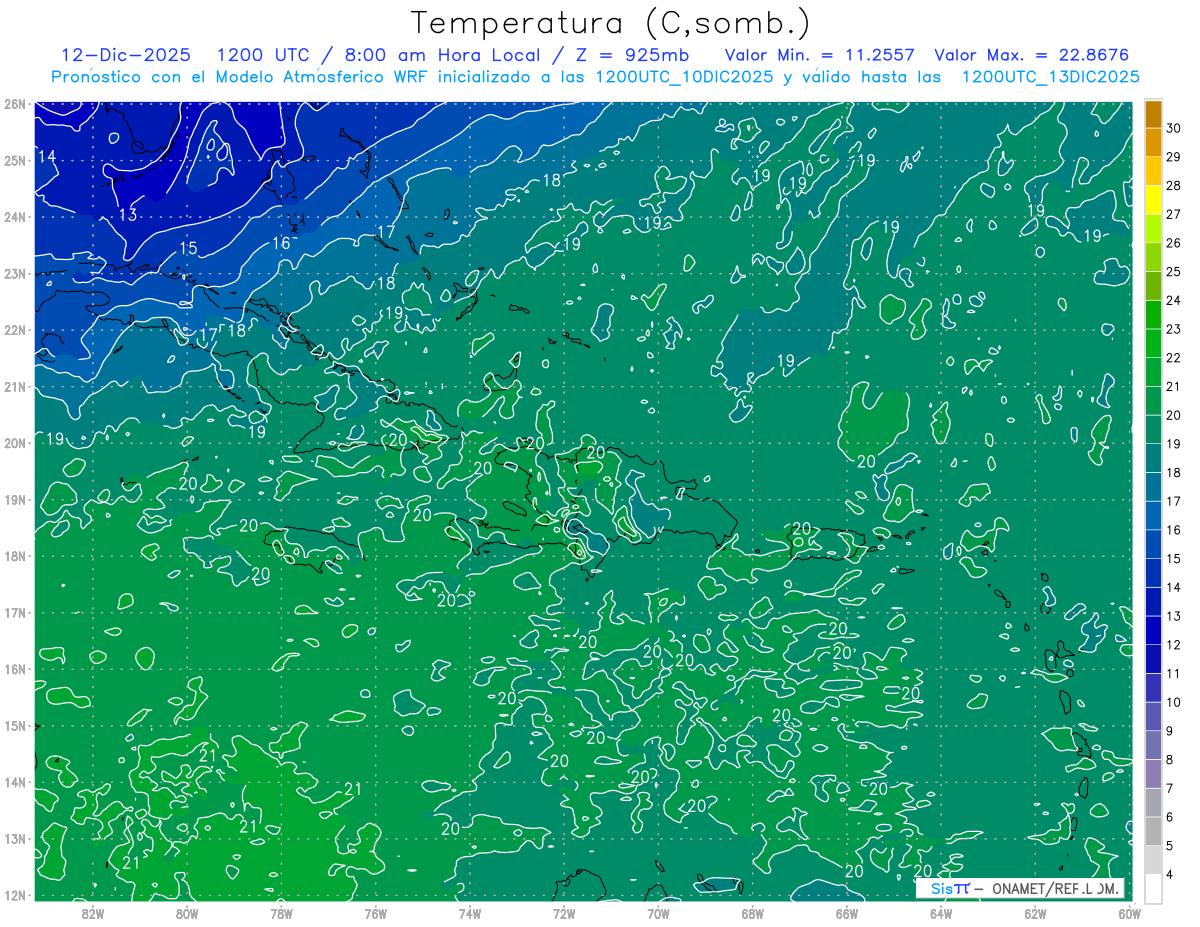Click the longitude axis label "66W"
The image size is (1200, 927).
pos(846,912)
